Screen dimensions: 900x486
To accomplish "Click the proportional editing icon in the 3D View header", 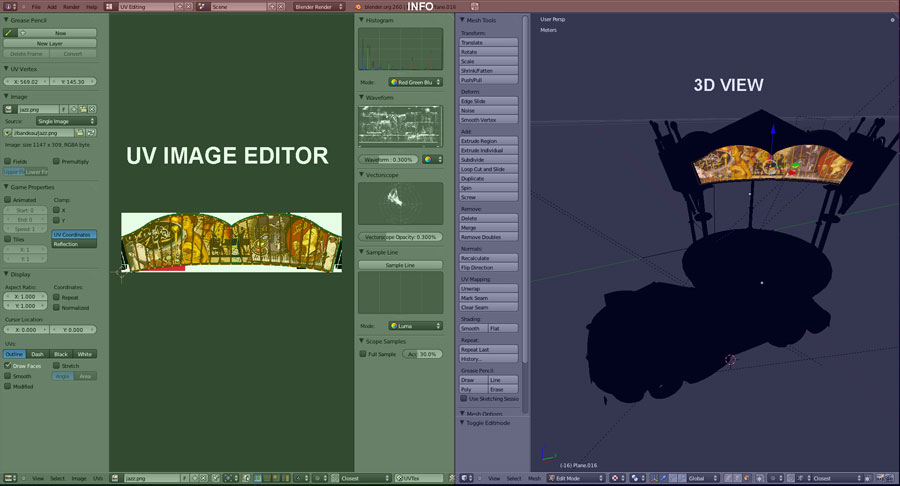I will [773, 478].
